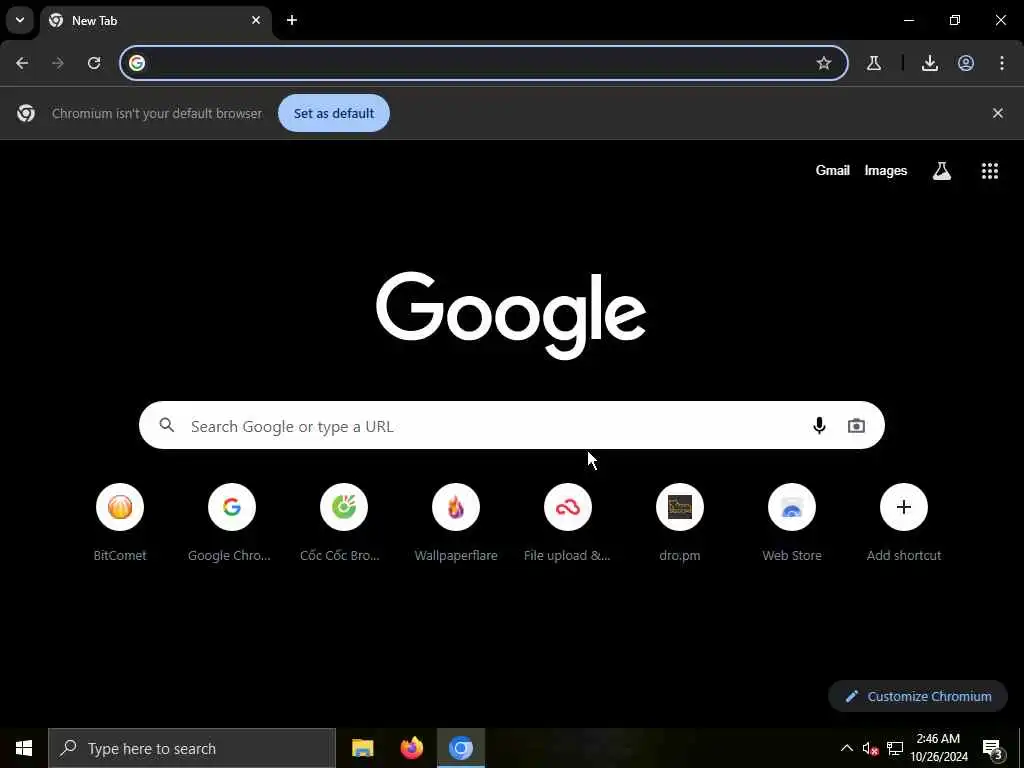
Task: Open the Chromium three-dot menu
Action: pyautogui.click(x=1002, y=63)
